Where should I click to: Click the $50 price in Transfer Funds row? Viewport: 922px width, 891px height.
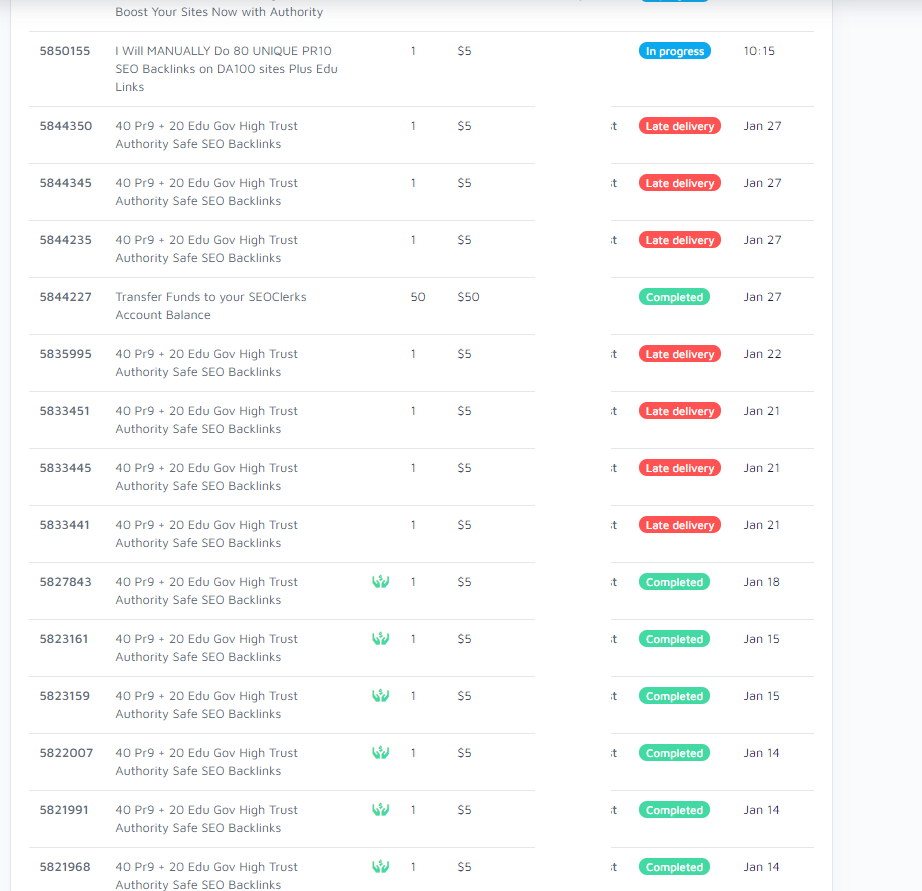468,297
